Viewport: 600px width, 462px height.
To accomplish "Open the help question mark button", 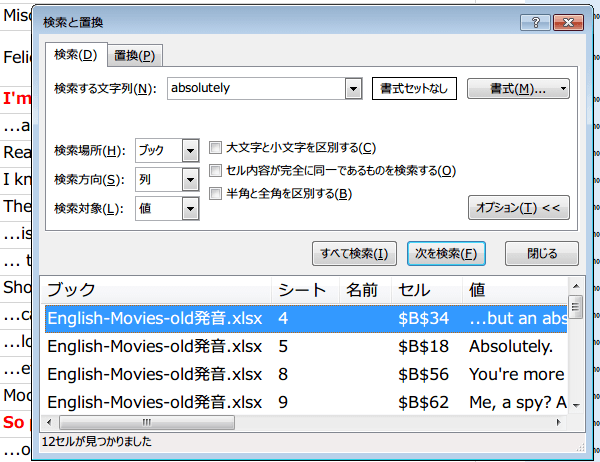I will (535, 23).
